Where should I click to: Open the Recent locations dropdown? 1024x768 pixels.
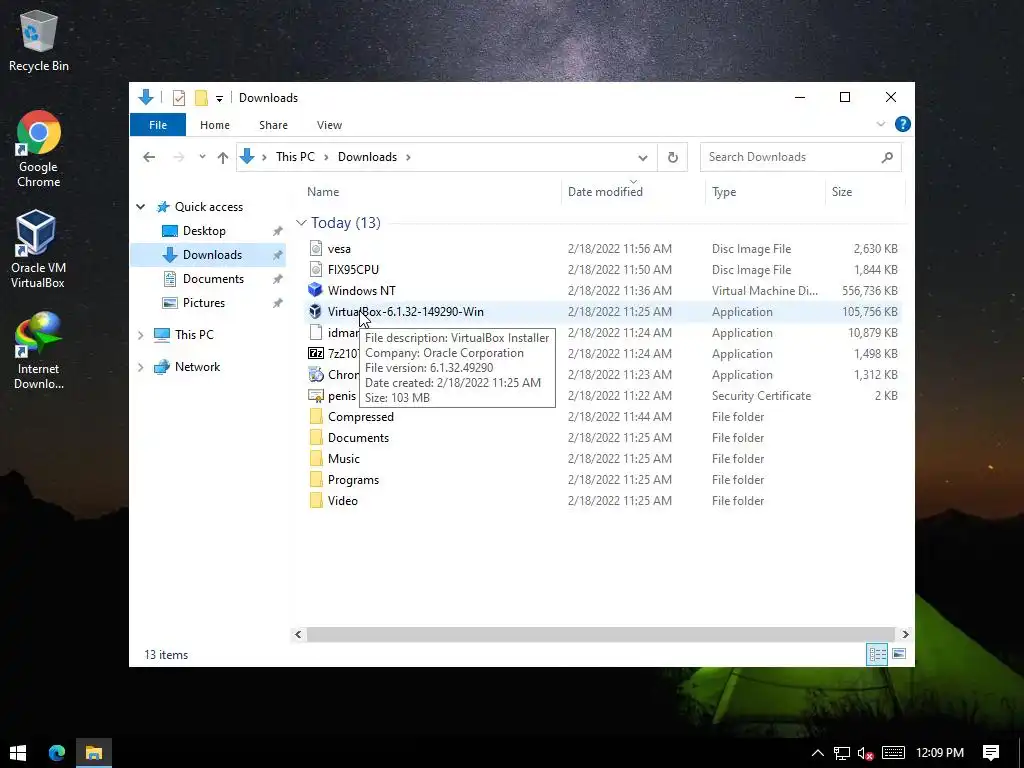tap(202, 157)
